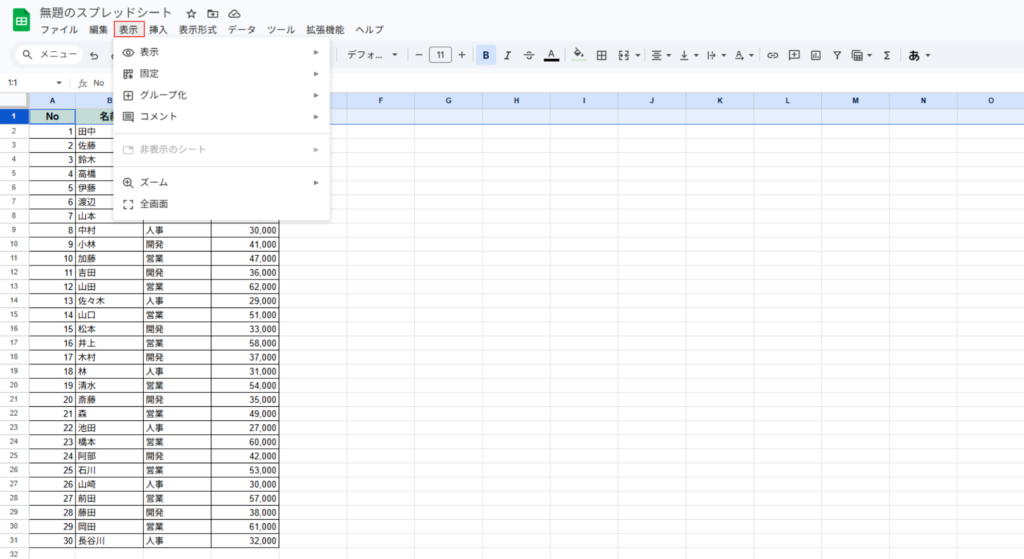
Task: Click the decrease font size minus button
Action: click(419, 55)
